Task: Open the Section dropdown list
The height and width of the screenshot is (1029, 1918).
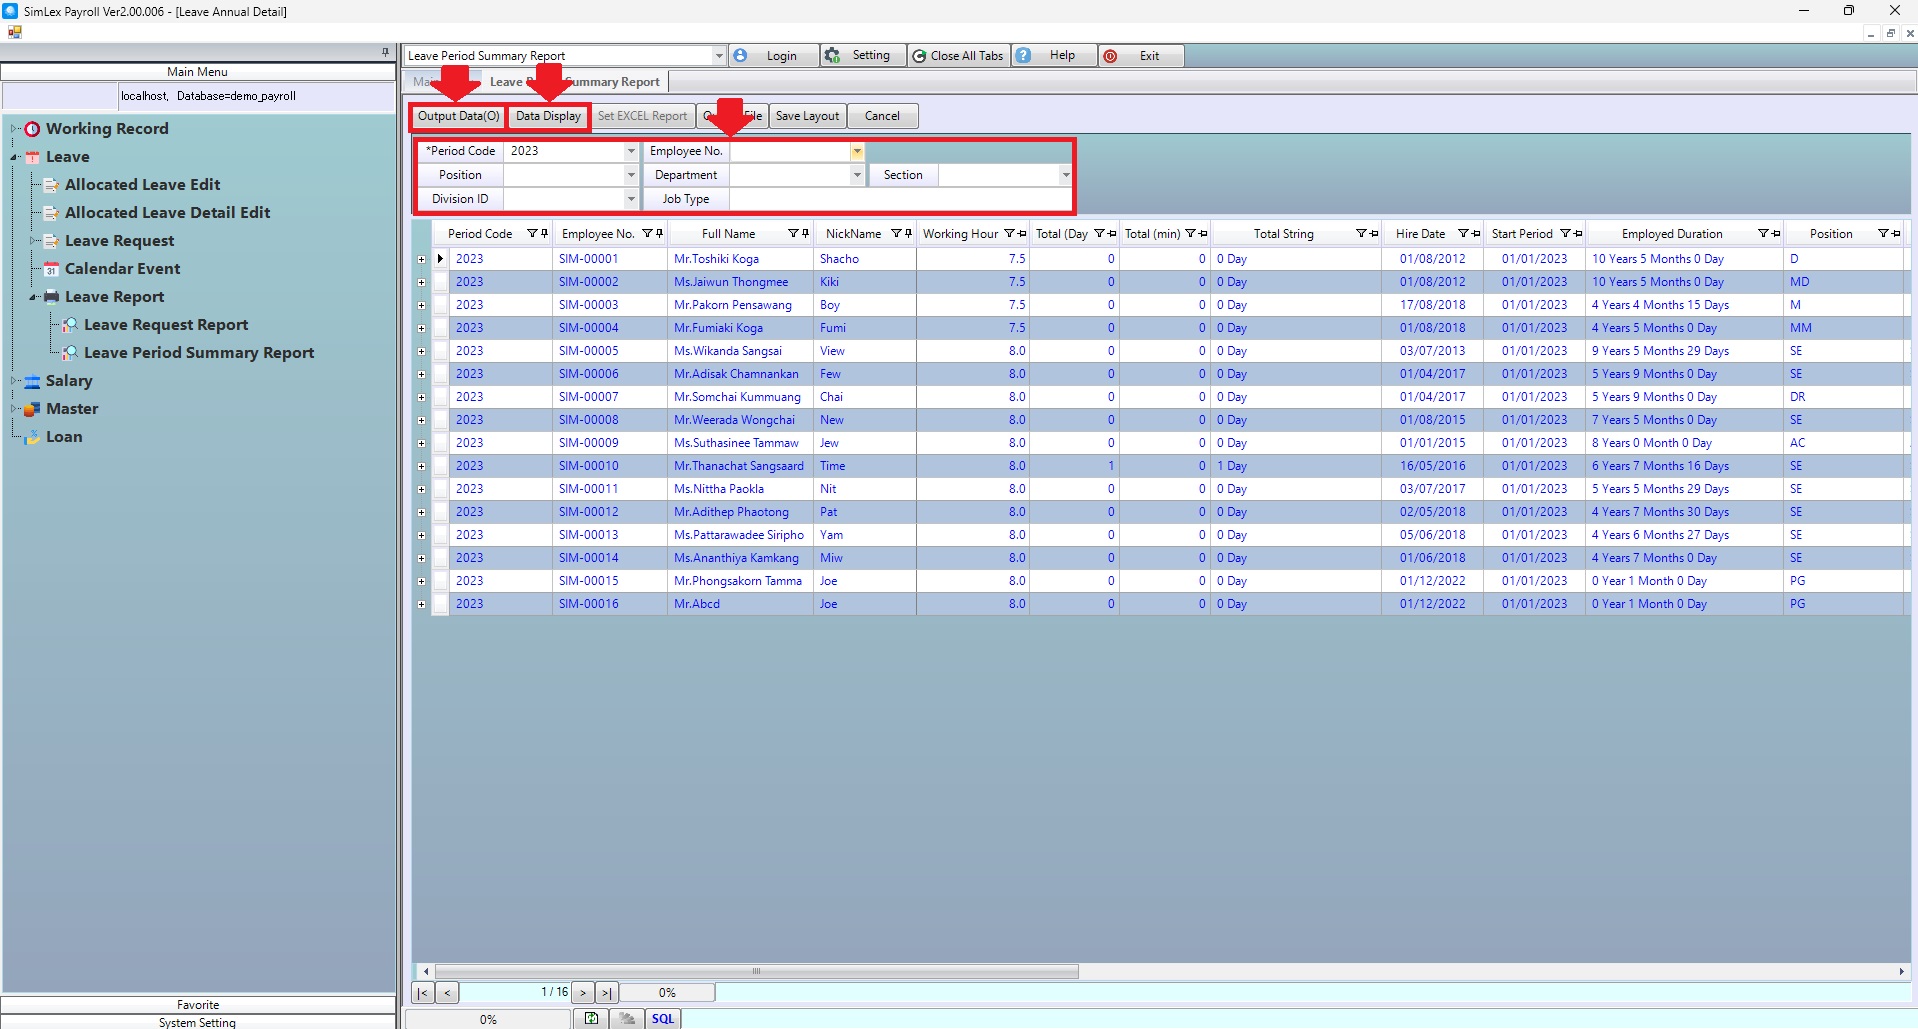Action: (1065, 175)
